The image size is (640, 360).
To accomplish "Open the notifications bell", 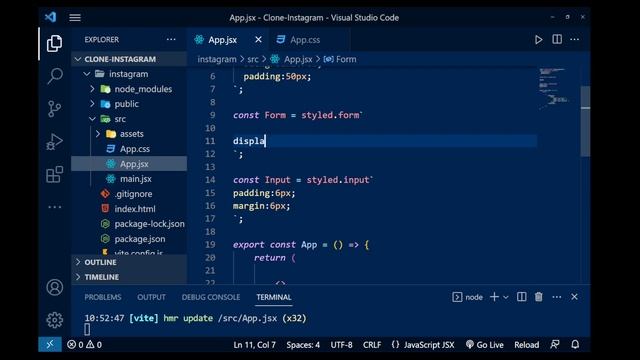I will tap(575, 344).
